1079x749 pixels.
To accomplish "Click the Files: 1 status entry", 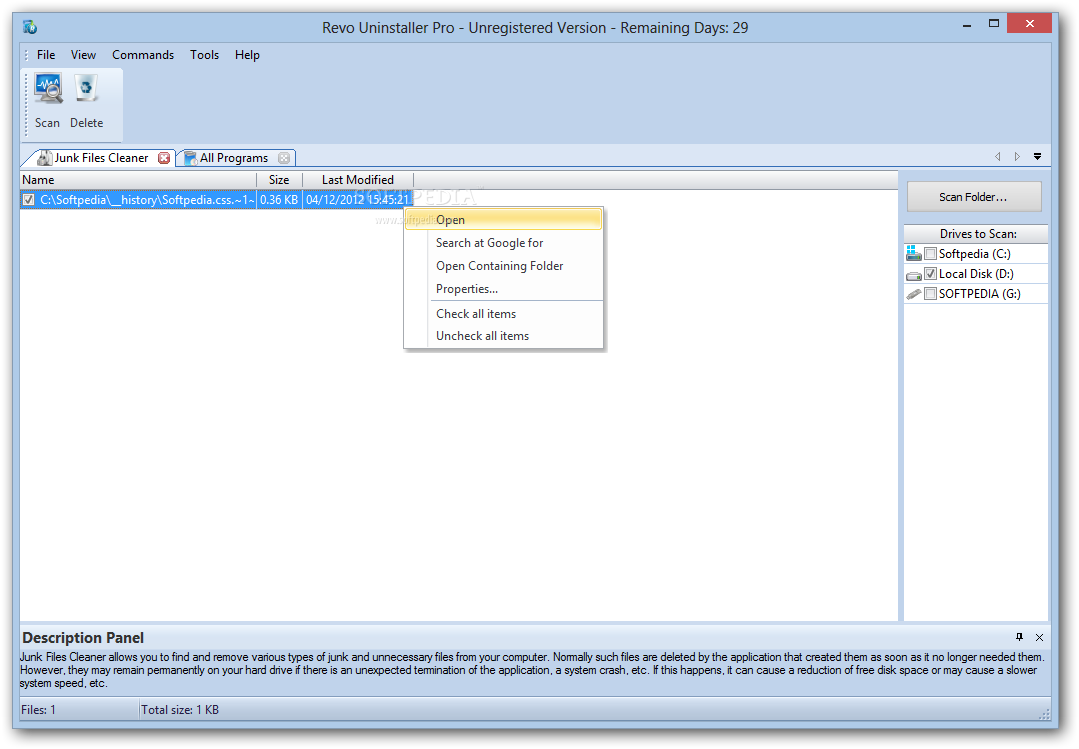I will pyautogui.click(x=39, y=710).
